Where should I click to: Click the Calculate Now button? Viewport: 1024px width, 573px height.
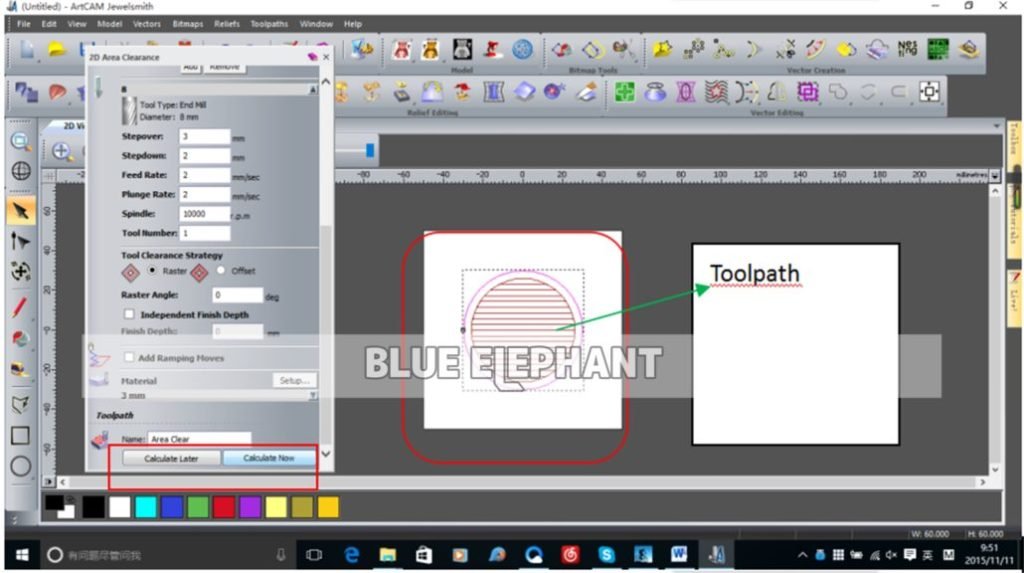coord(268,458)
